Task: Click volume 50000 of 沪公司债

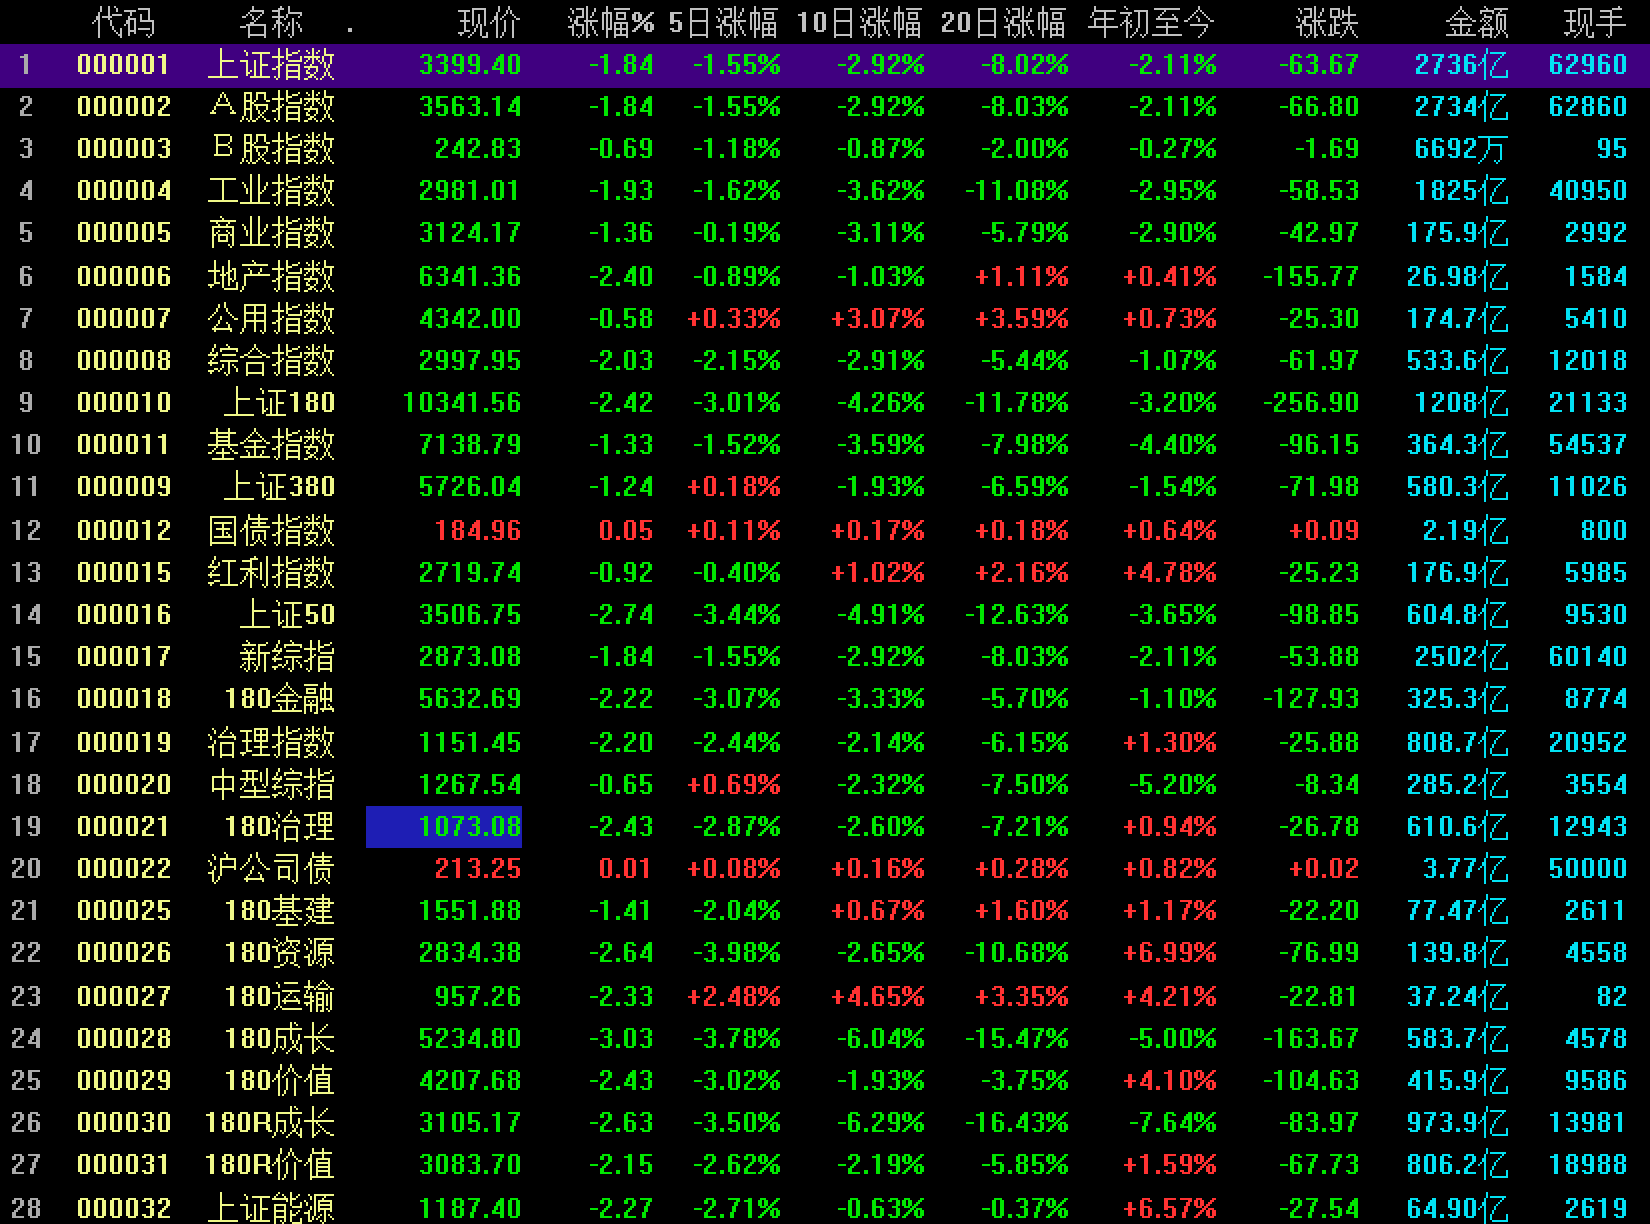Action: click(1588, 869)
